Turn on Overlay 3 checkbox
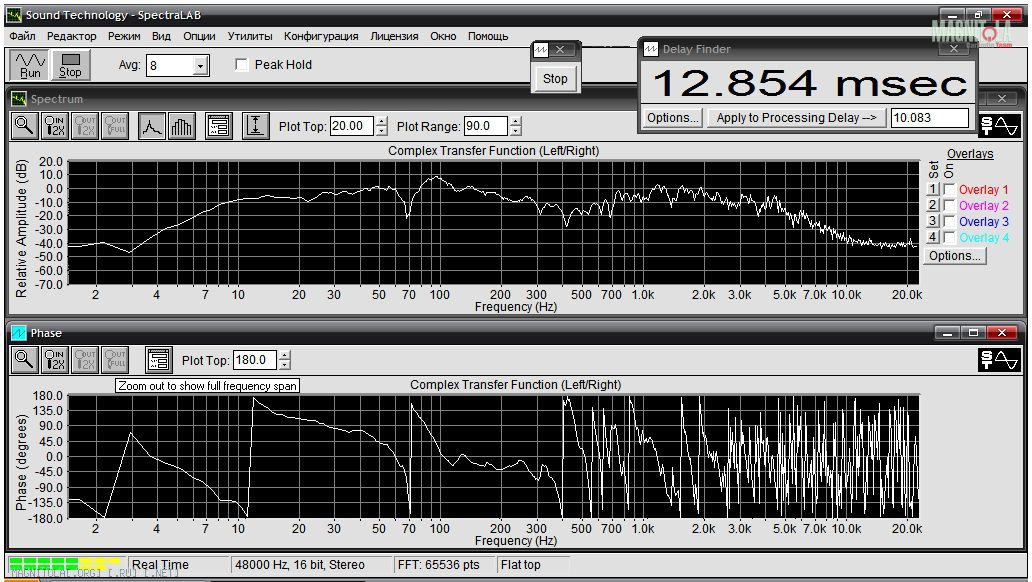Screen dimensions: 1032x582 (949, 221)
